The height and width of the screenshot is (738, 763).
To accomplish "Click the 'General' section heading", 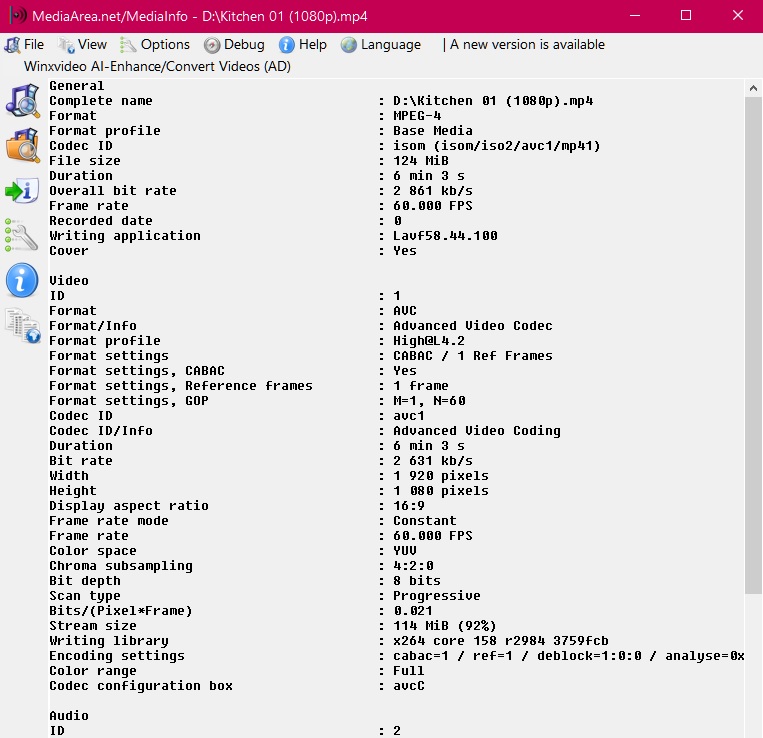I will tap(77, 86).
